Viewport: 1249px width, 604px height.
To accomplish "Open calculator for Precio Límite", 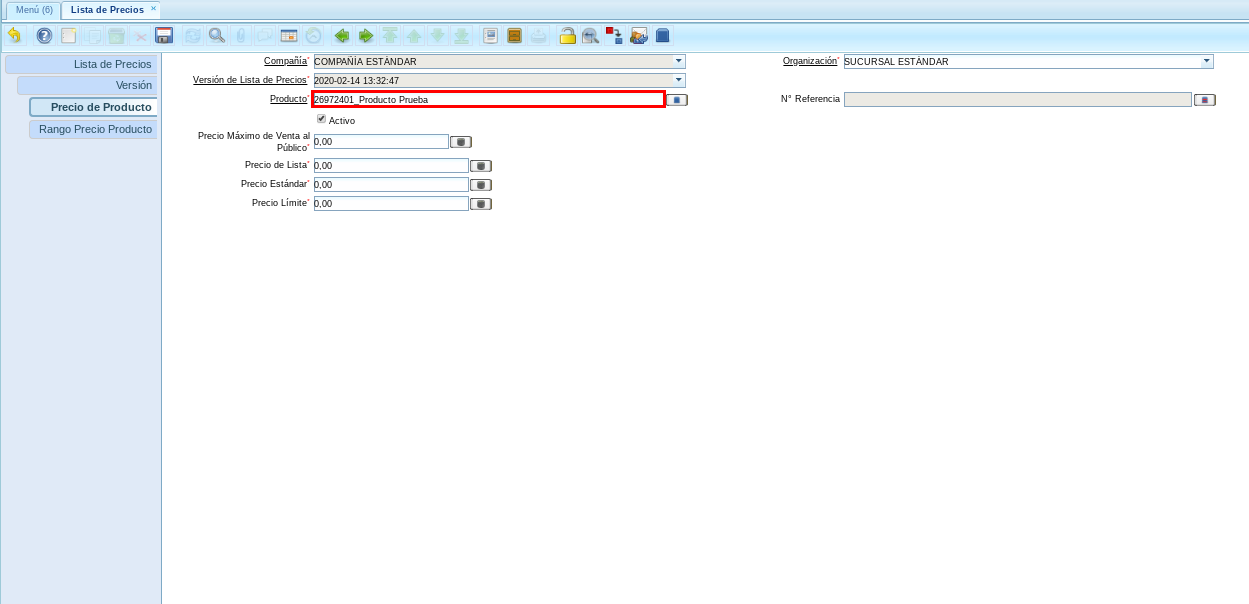I will click(x=481, y=204).
